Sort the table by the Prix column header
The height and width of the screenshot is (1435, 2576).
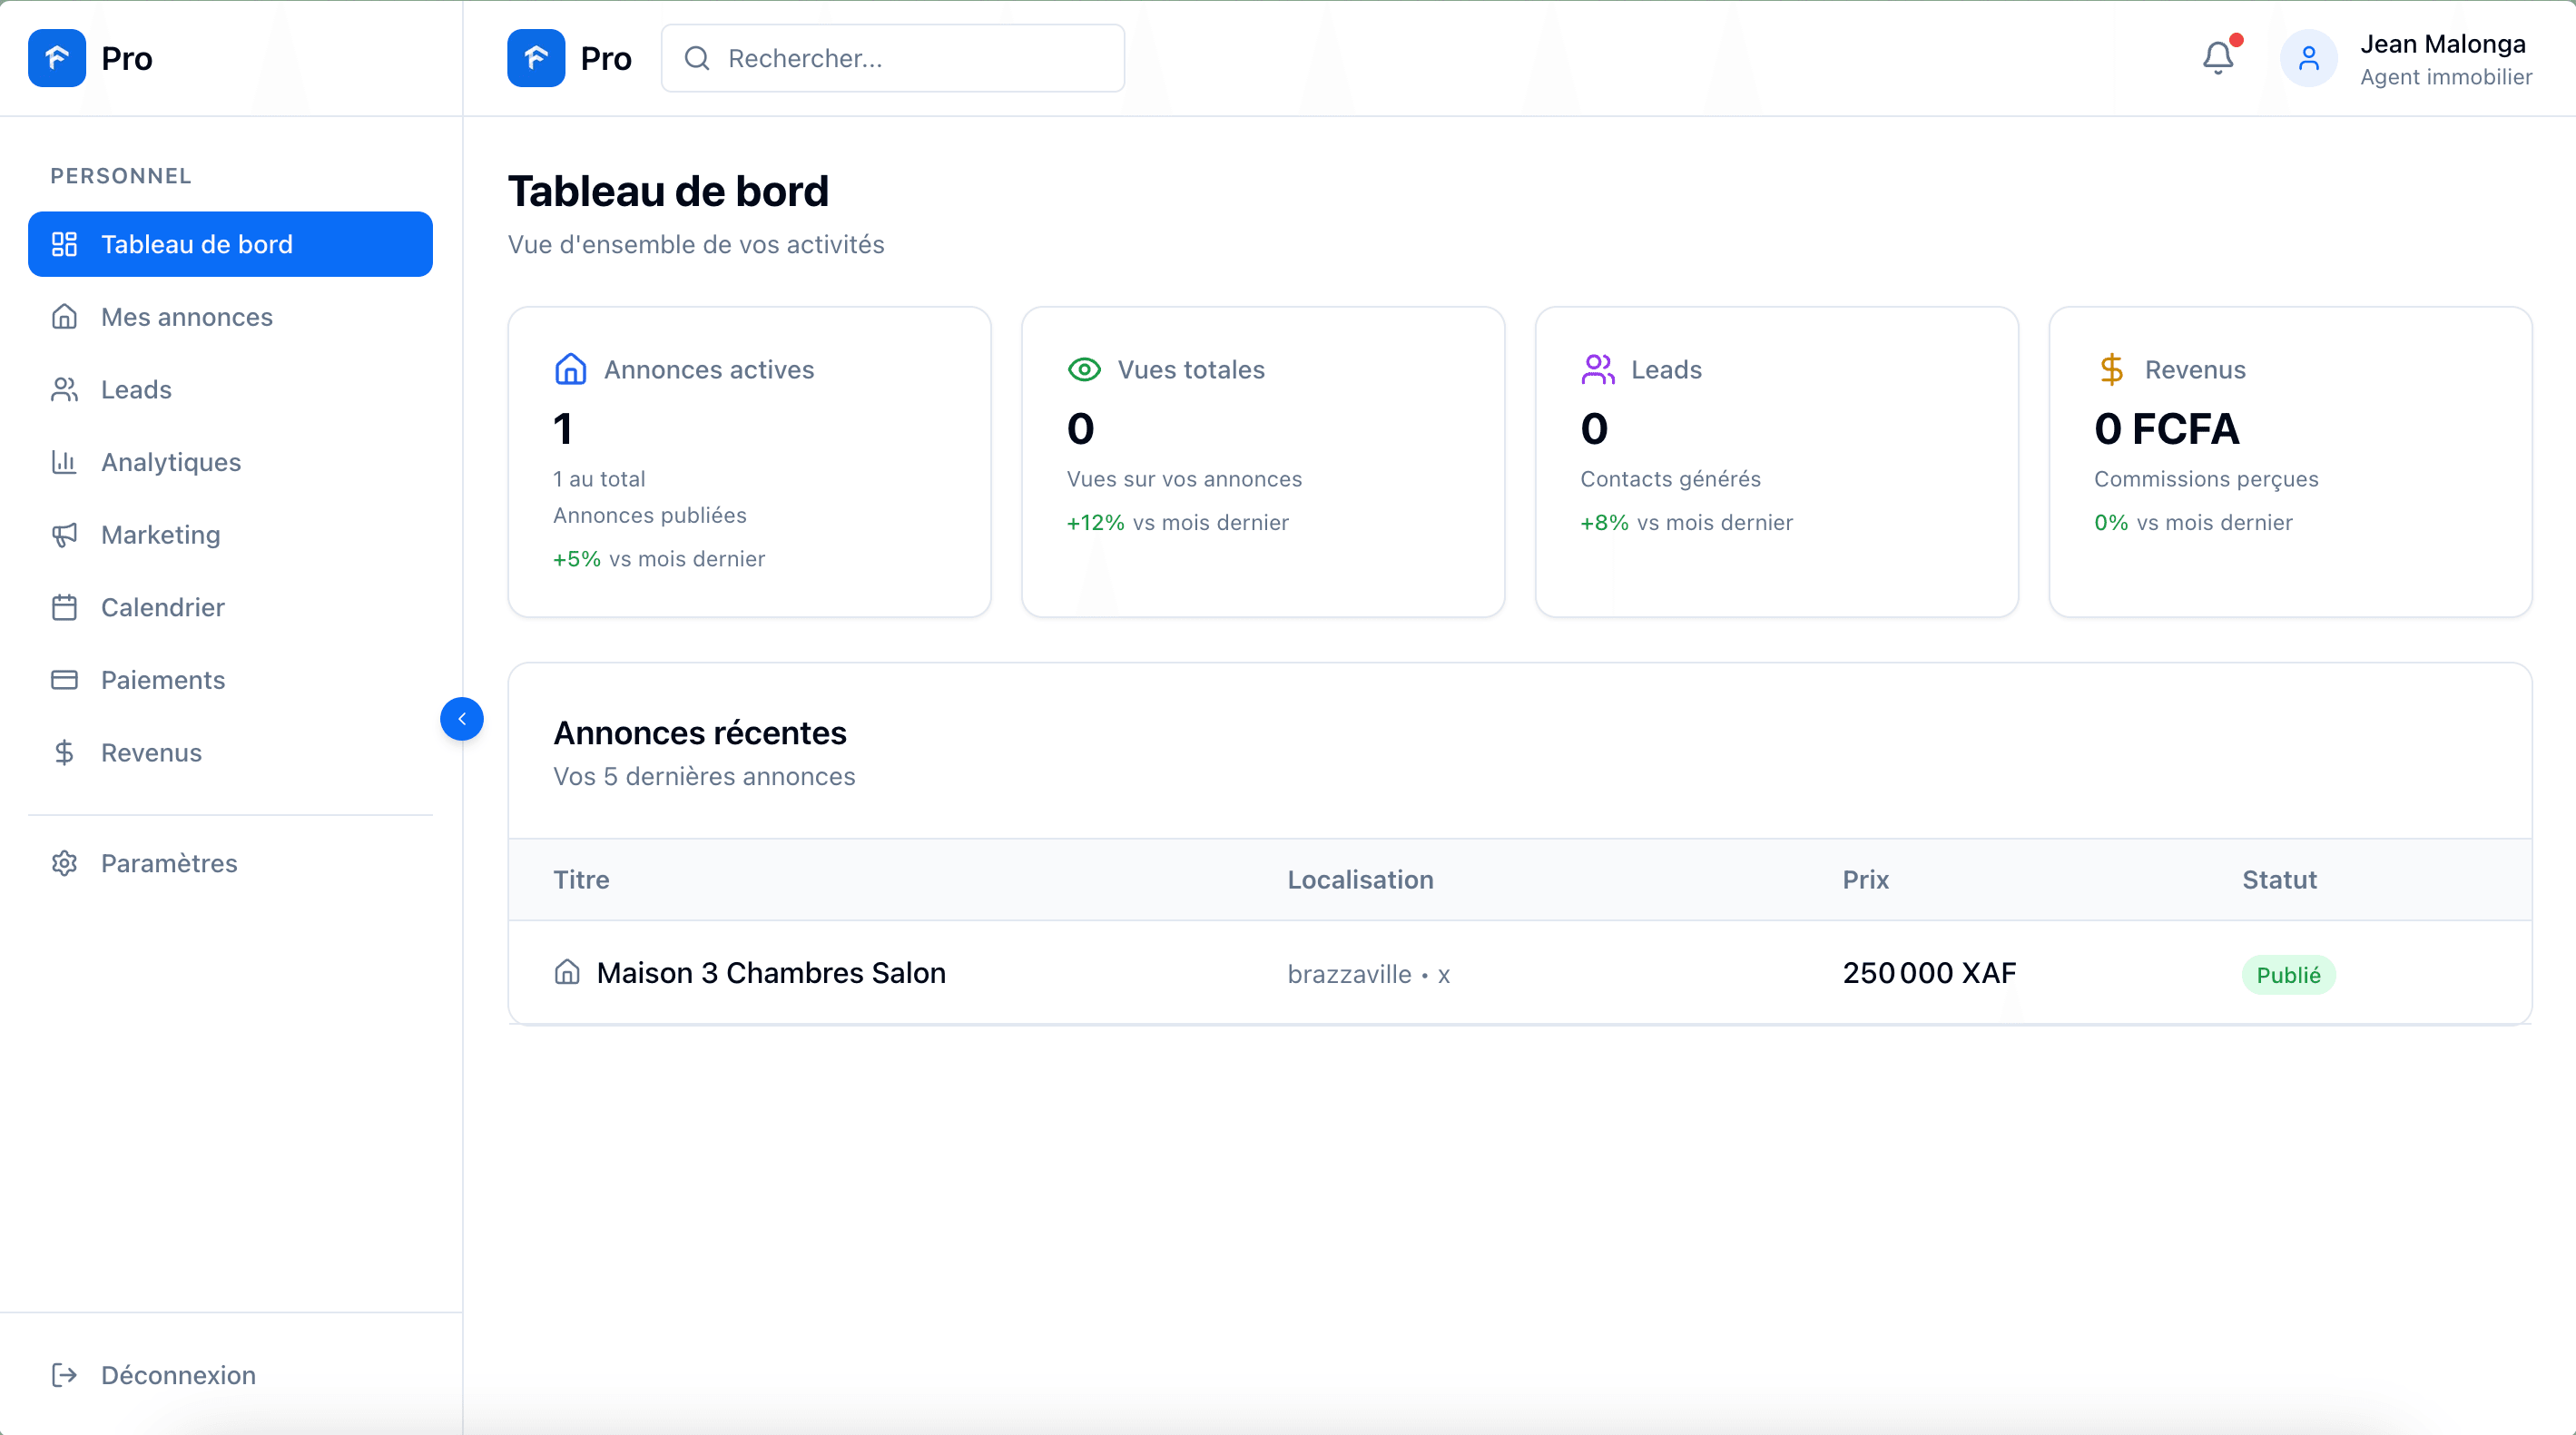[x=1865, y=880]
